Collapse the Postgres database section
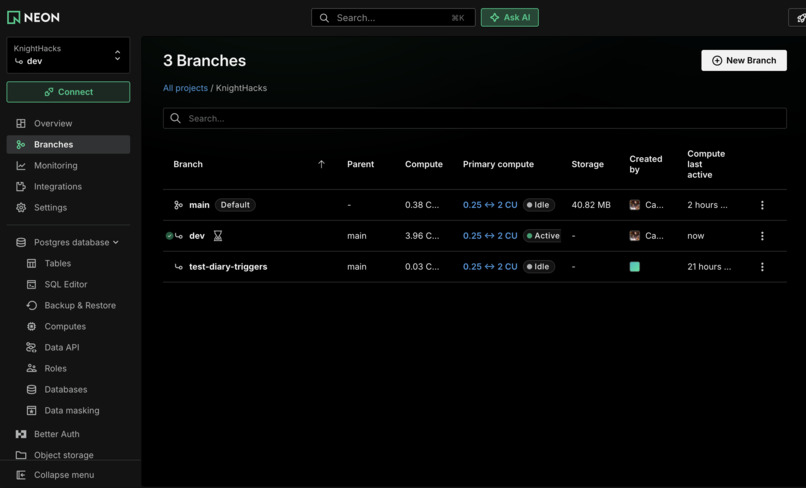Viewport: 806px width, 488px height. point(68,242)
